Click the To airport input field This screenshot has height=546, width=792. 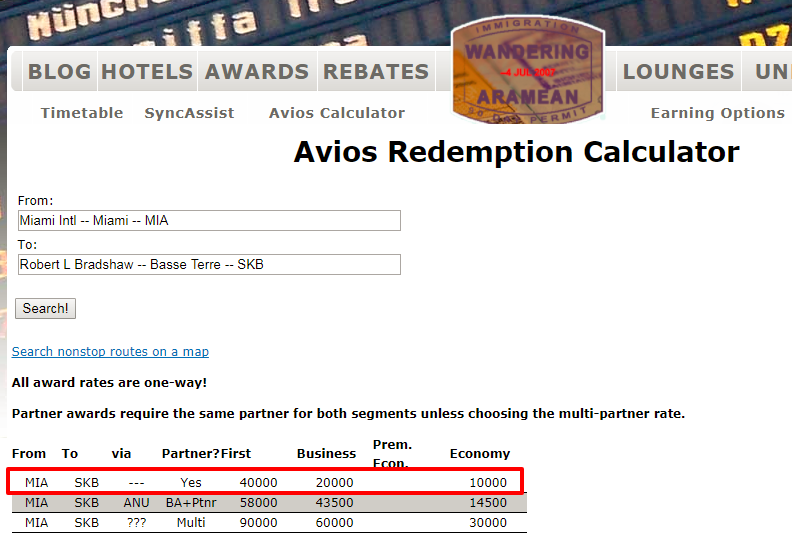pos(209,265)
